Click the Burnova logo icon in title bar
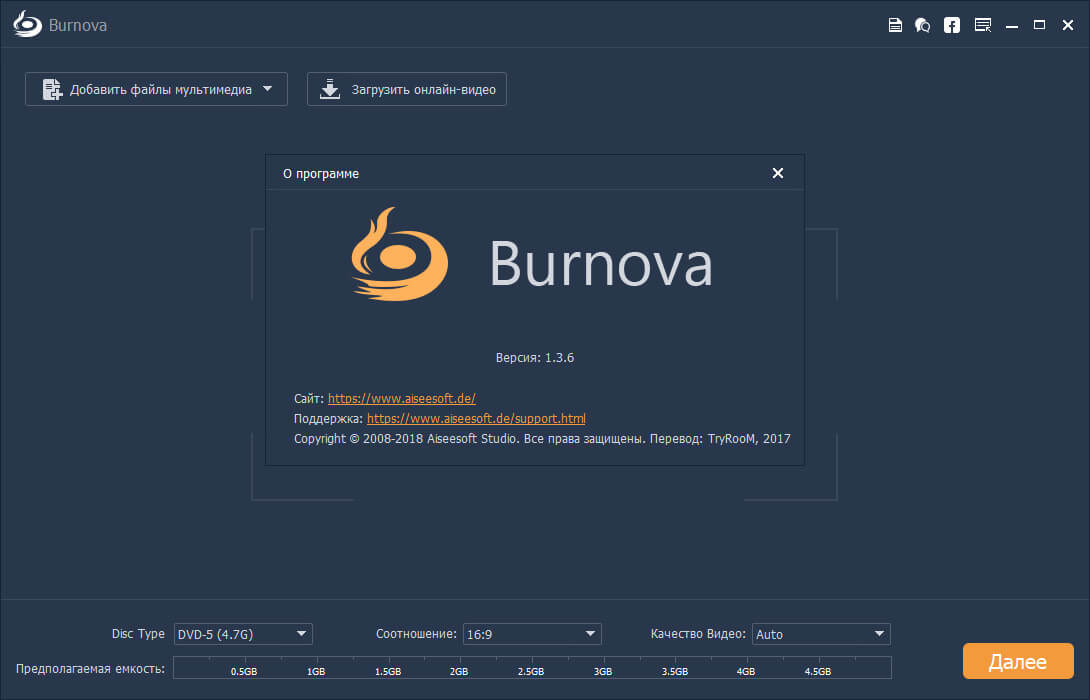Screen dimensions: 1090x700 [27, 24]
